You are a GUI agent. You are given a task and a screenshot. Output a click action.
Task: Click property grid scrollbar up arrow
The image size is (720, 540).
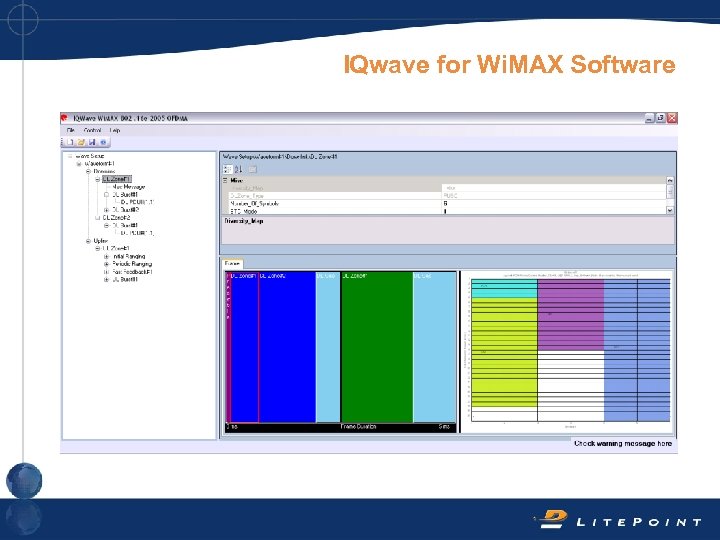tap(670, 181)
